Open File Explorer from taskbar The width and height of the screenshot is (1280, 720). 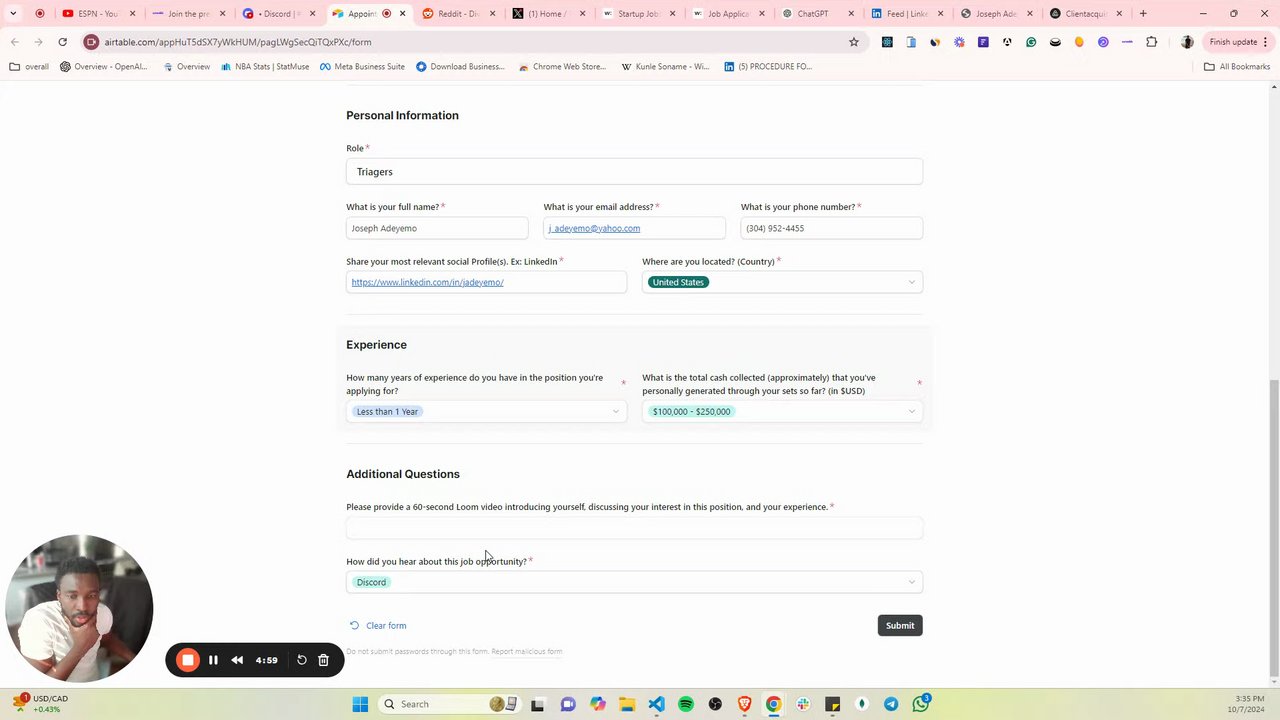[x=627, y=704]
